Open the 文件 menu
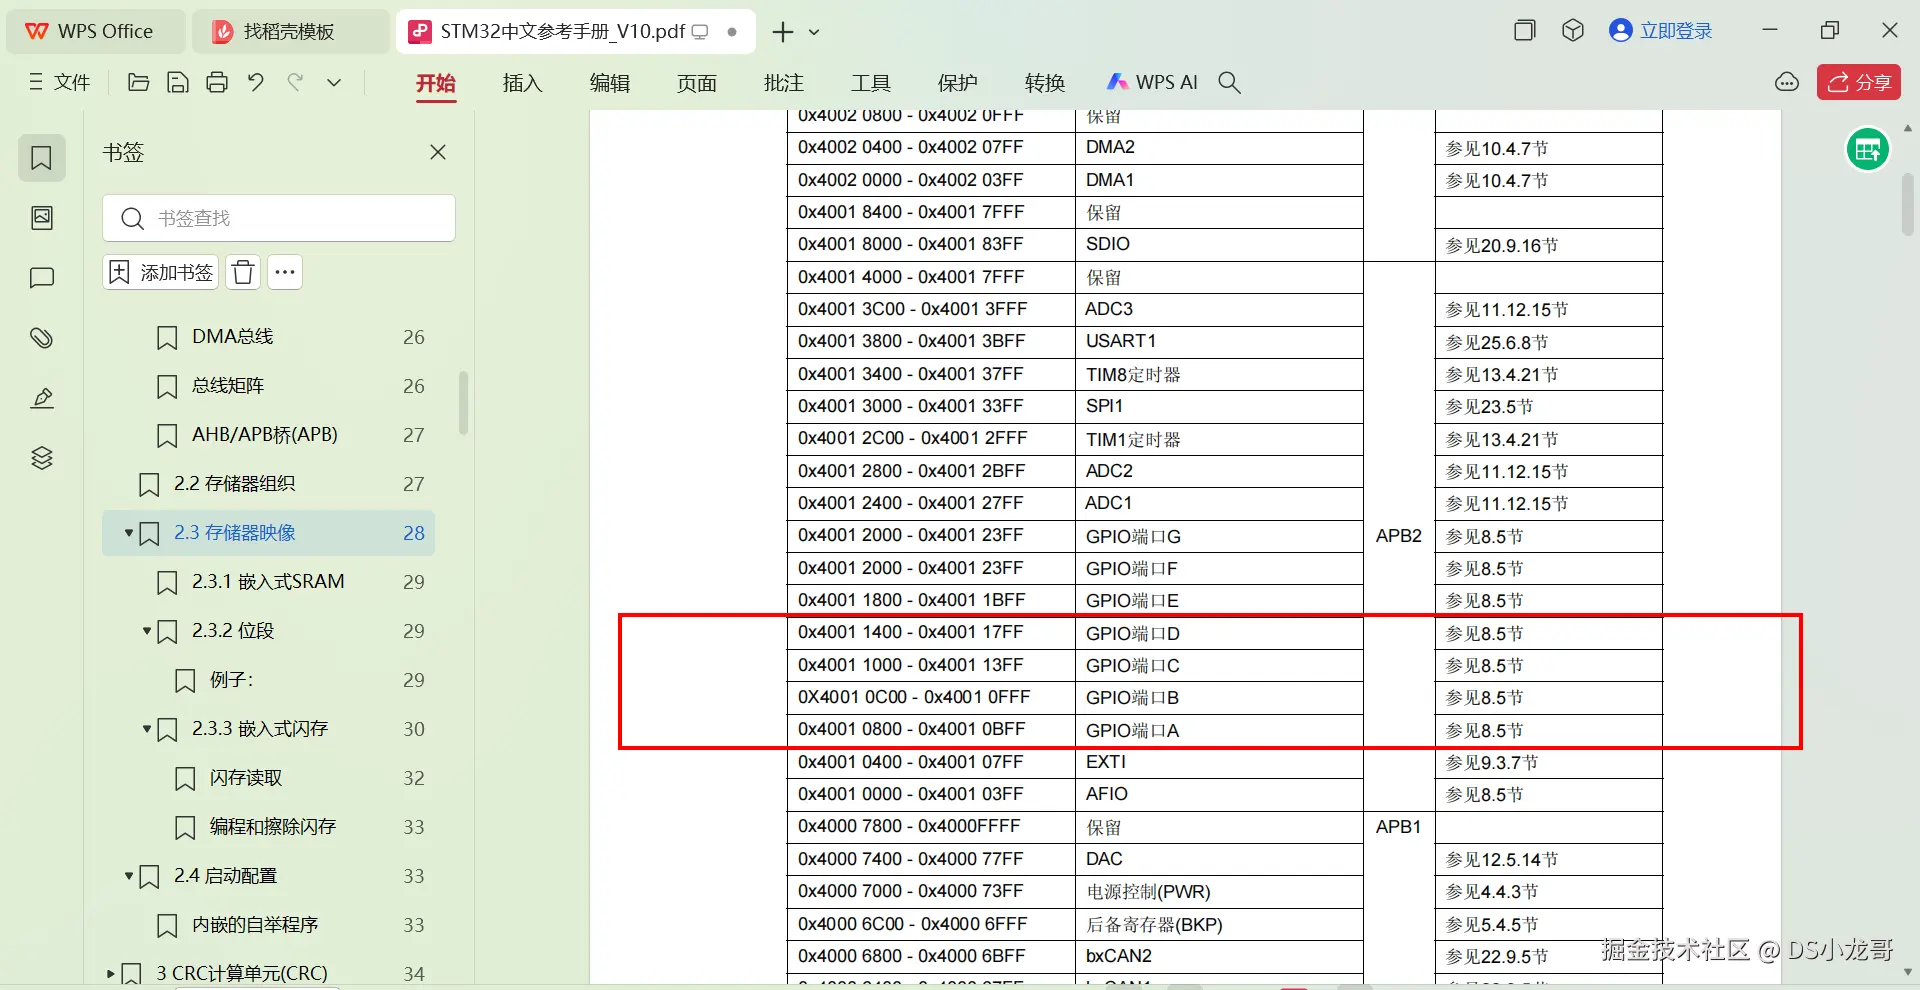 click(x=60, y=82)
